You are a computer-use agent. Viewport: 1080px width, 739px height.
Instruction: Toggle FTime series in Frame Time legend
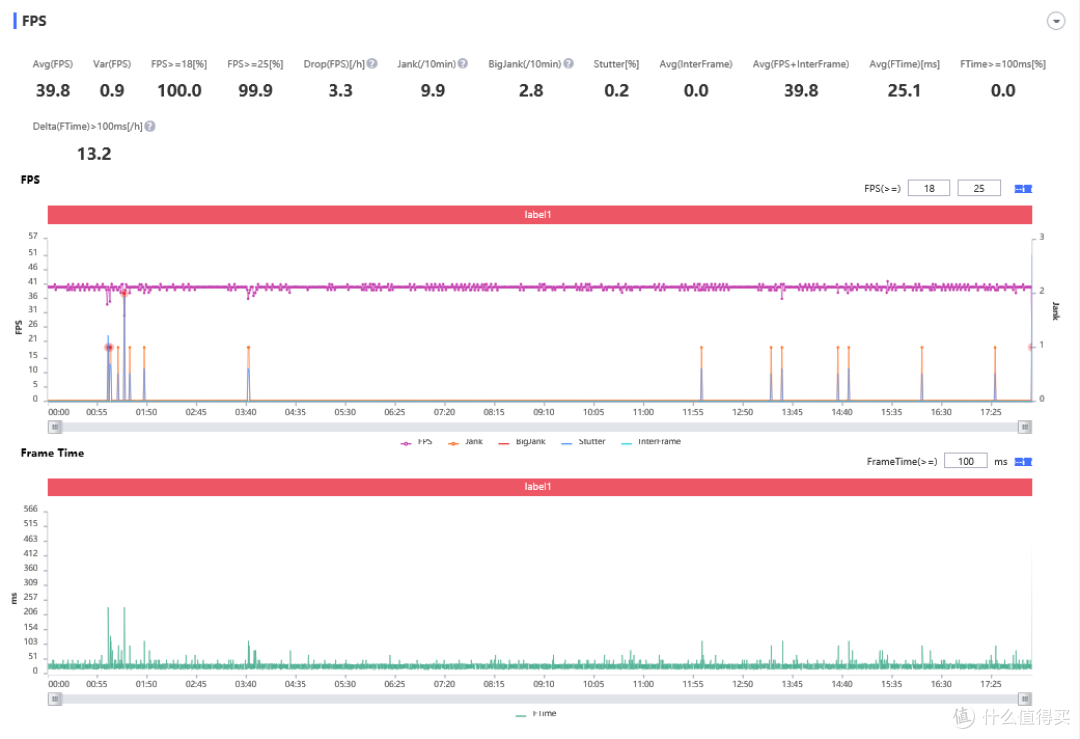pos(535,714)
